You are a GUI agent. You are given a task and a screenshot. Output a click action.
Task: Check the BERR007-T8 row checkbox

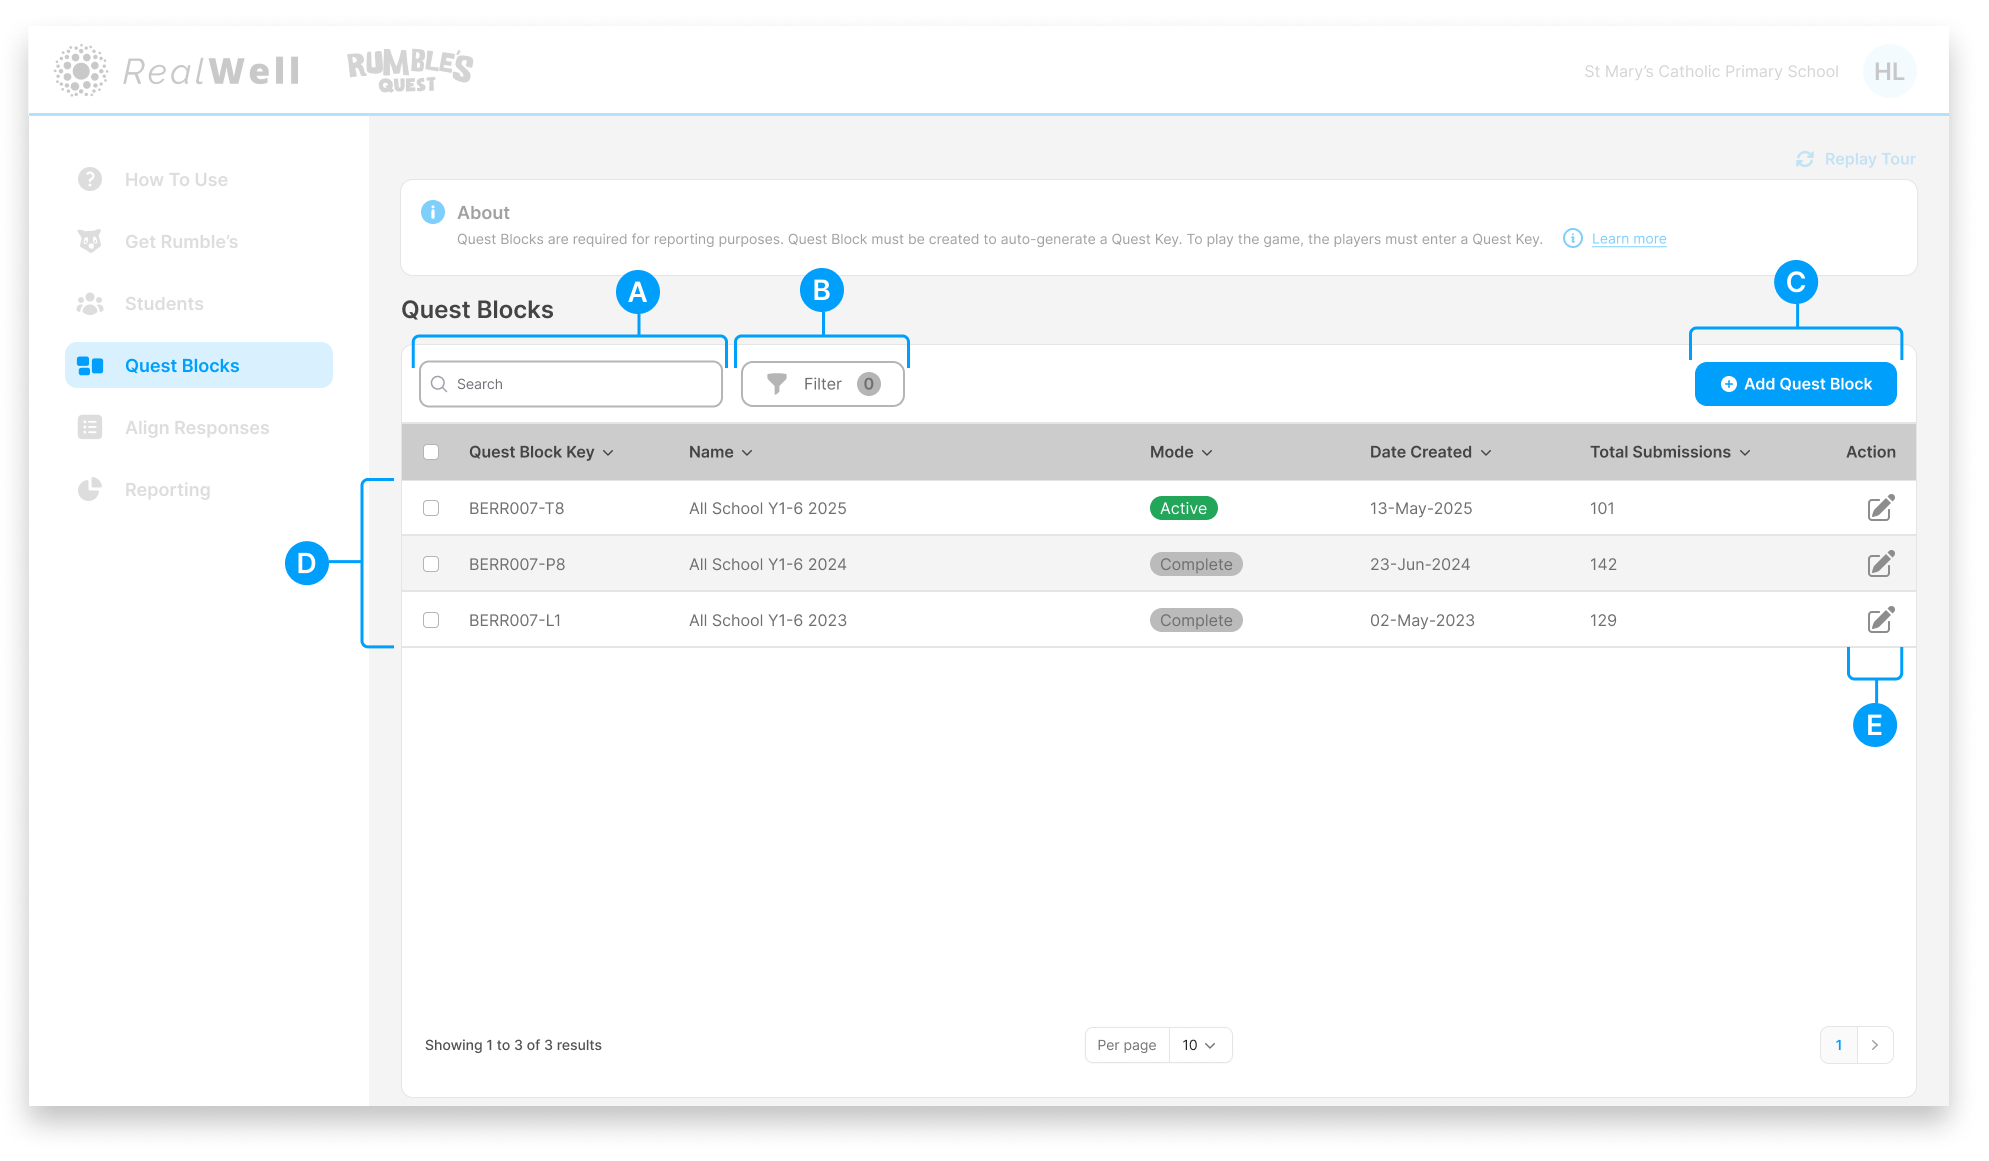click(x=431, y=508)
